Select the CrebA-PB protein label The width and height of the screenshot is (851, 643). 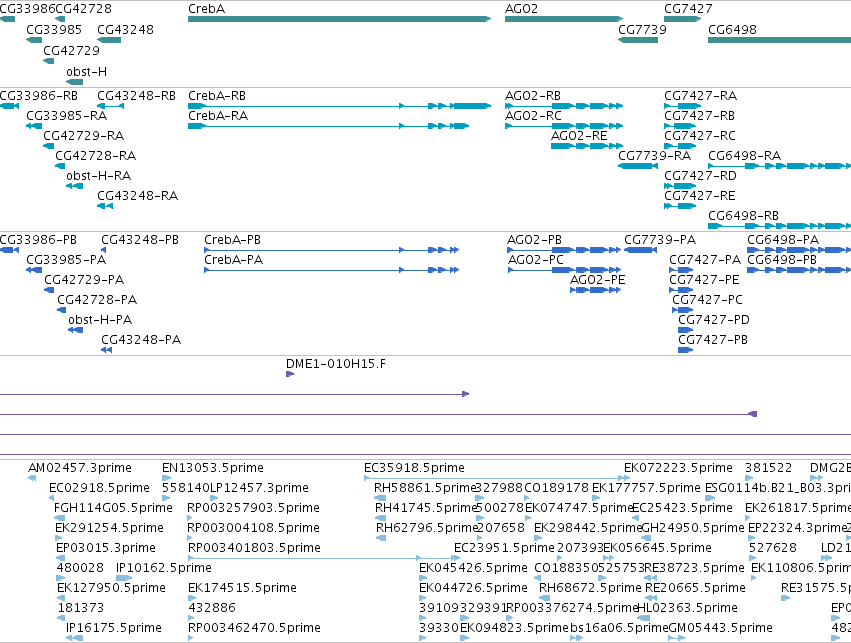232,240
